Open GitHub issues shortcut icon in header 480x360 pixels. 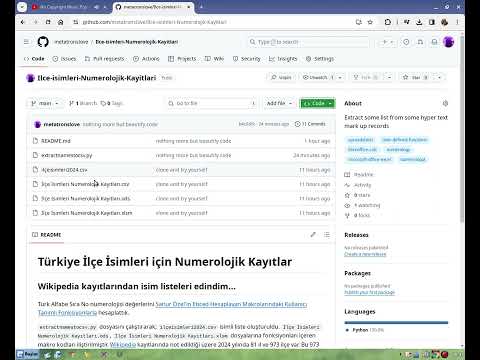tap(406, 42)
